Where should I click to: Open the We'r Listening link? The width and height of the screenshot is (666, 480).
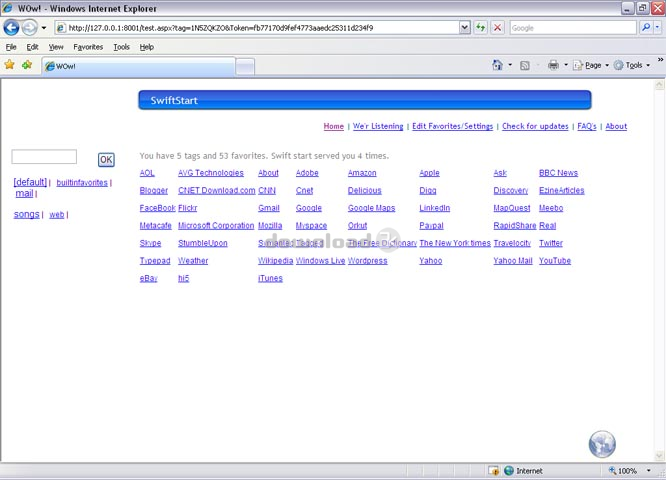pyautogui.click(x=378, y=126)
